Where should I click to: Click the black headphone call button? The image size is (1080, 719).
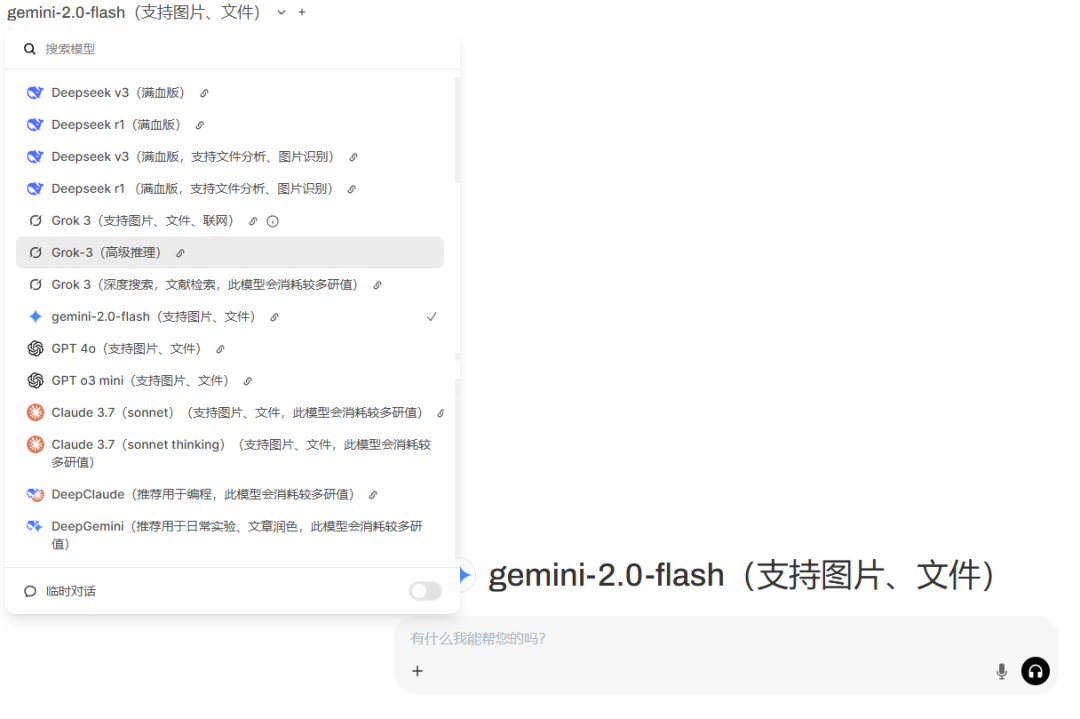coord(1035,671)
